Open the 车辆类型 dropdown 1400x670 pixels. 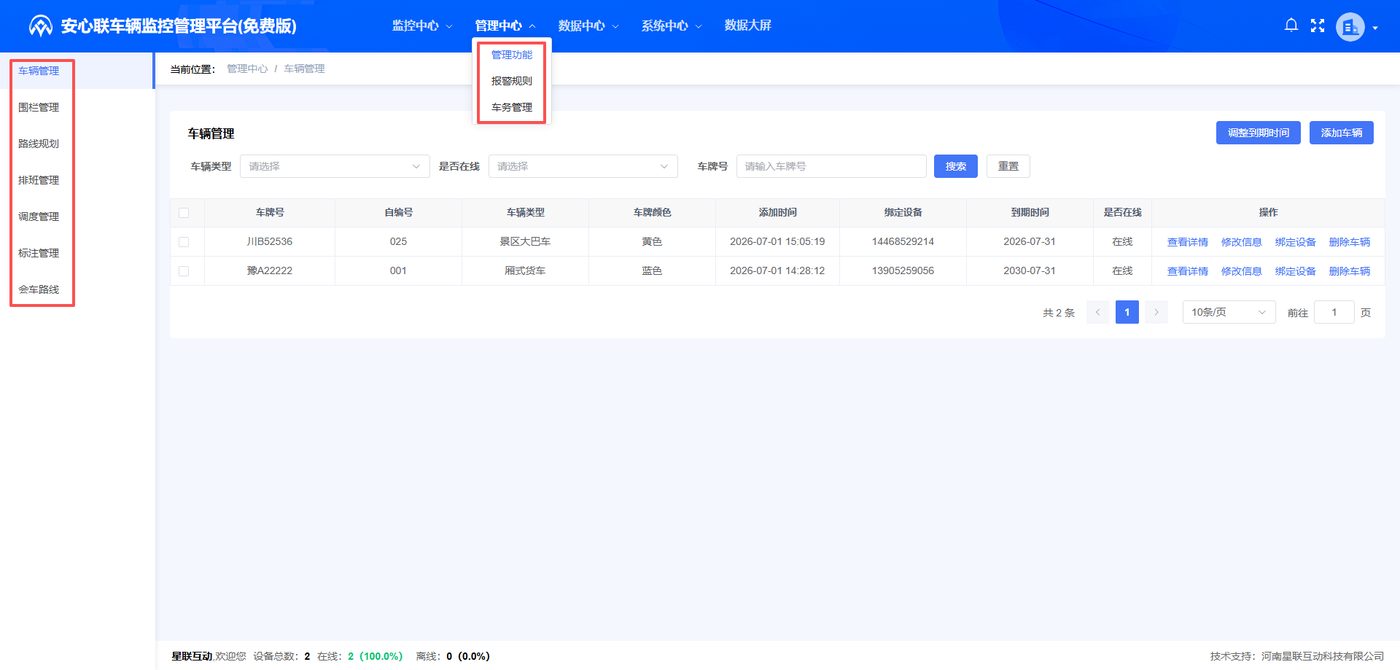pyautogui.click(x=335, y=166)
